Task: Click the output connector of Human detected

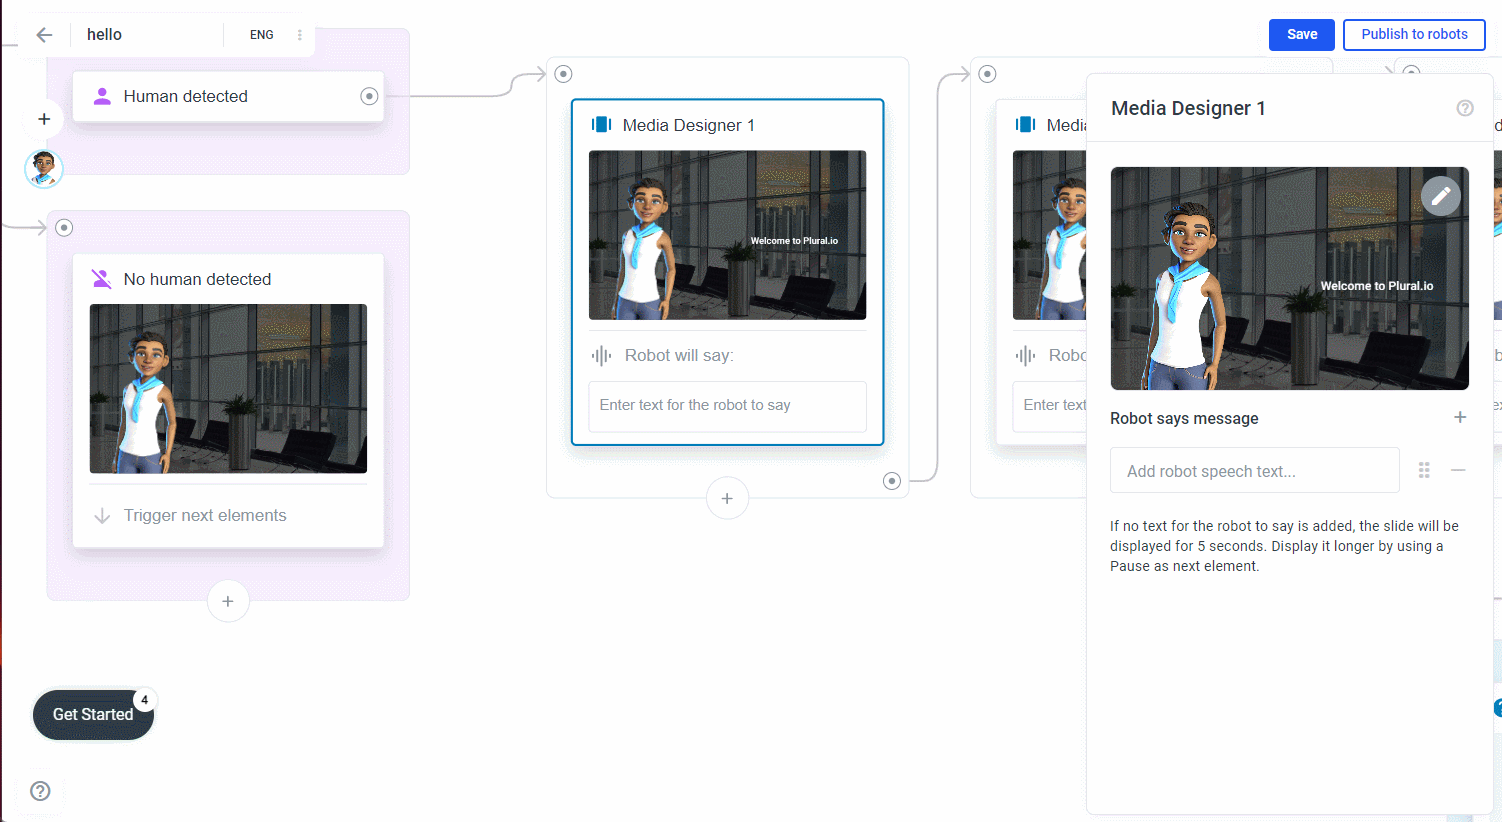Action: 369,96
